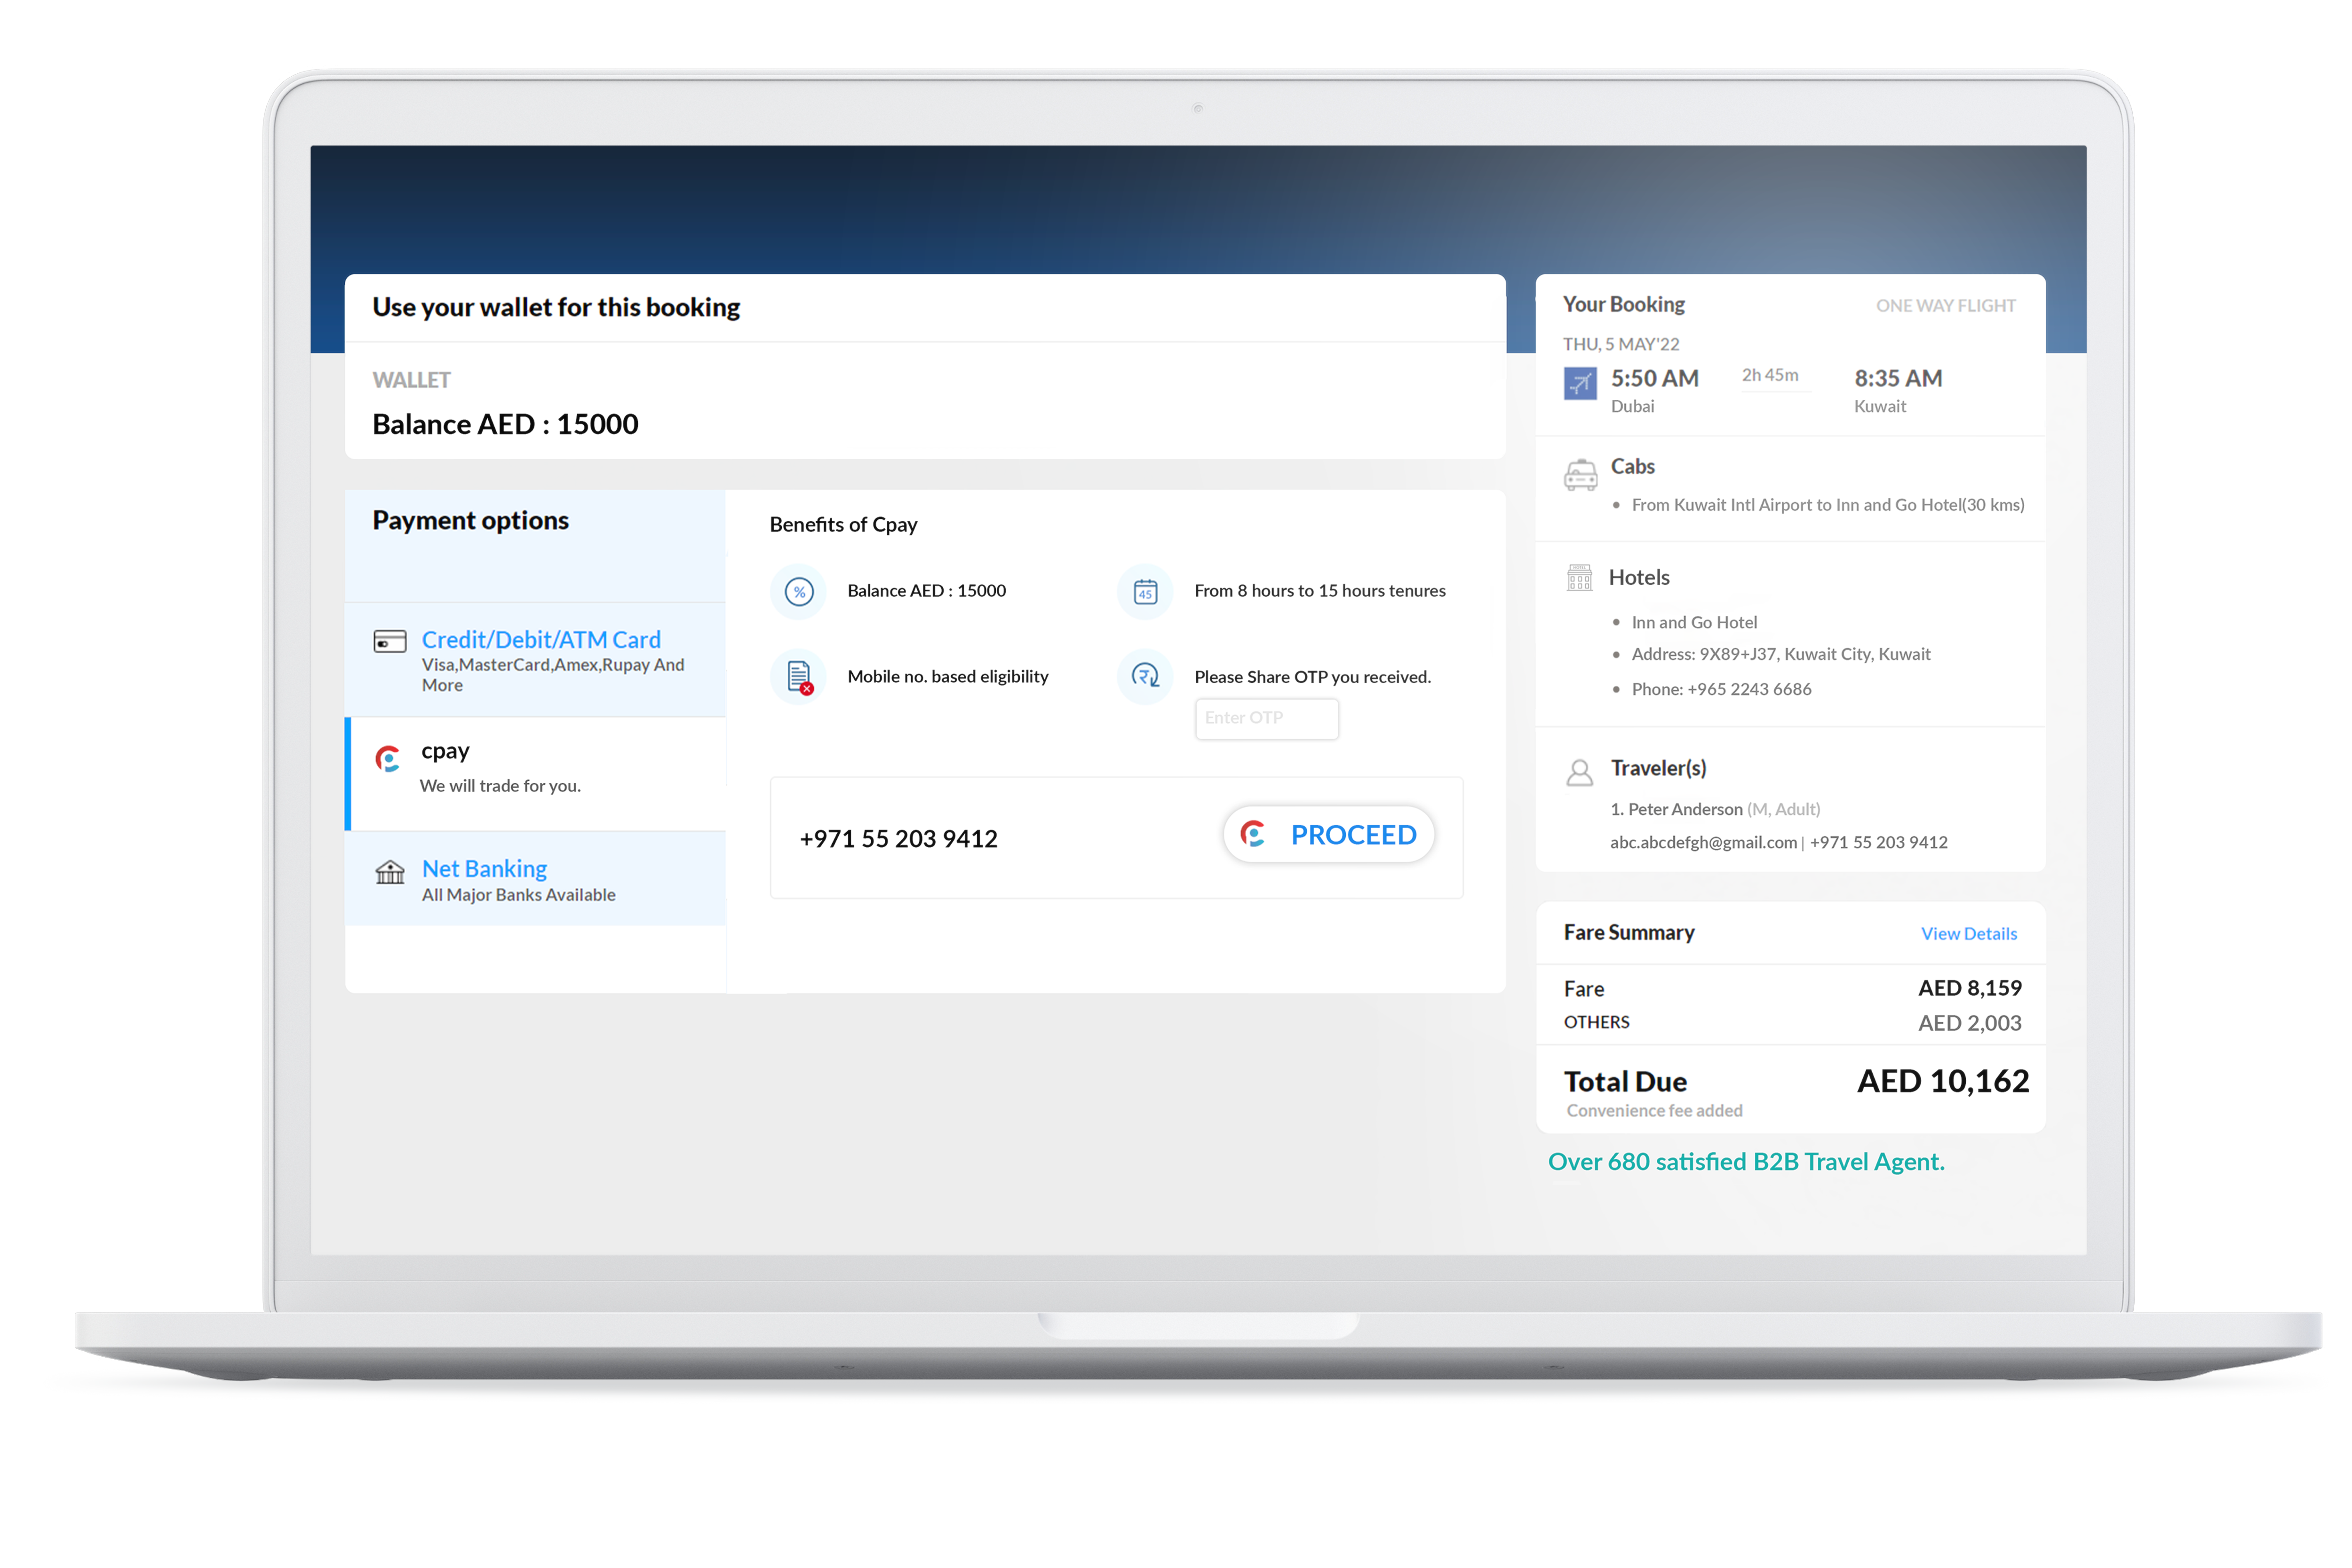Click the +971 55 203 9412 phone number
Screen dimensions: 2352x1568
click(x=898, y=839)
